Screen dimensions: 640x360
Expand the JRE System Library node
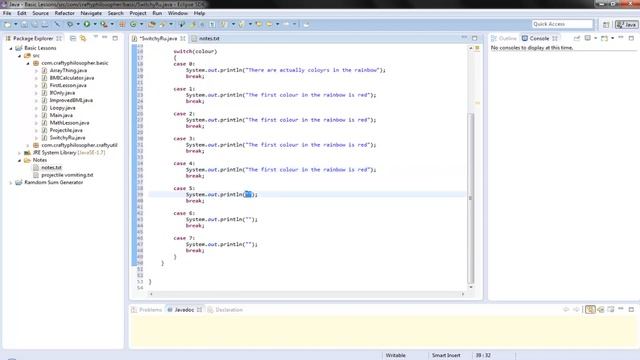point(20,153)
